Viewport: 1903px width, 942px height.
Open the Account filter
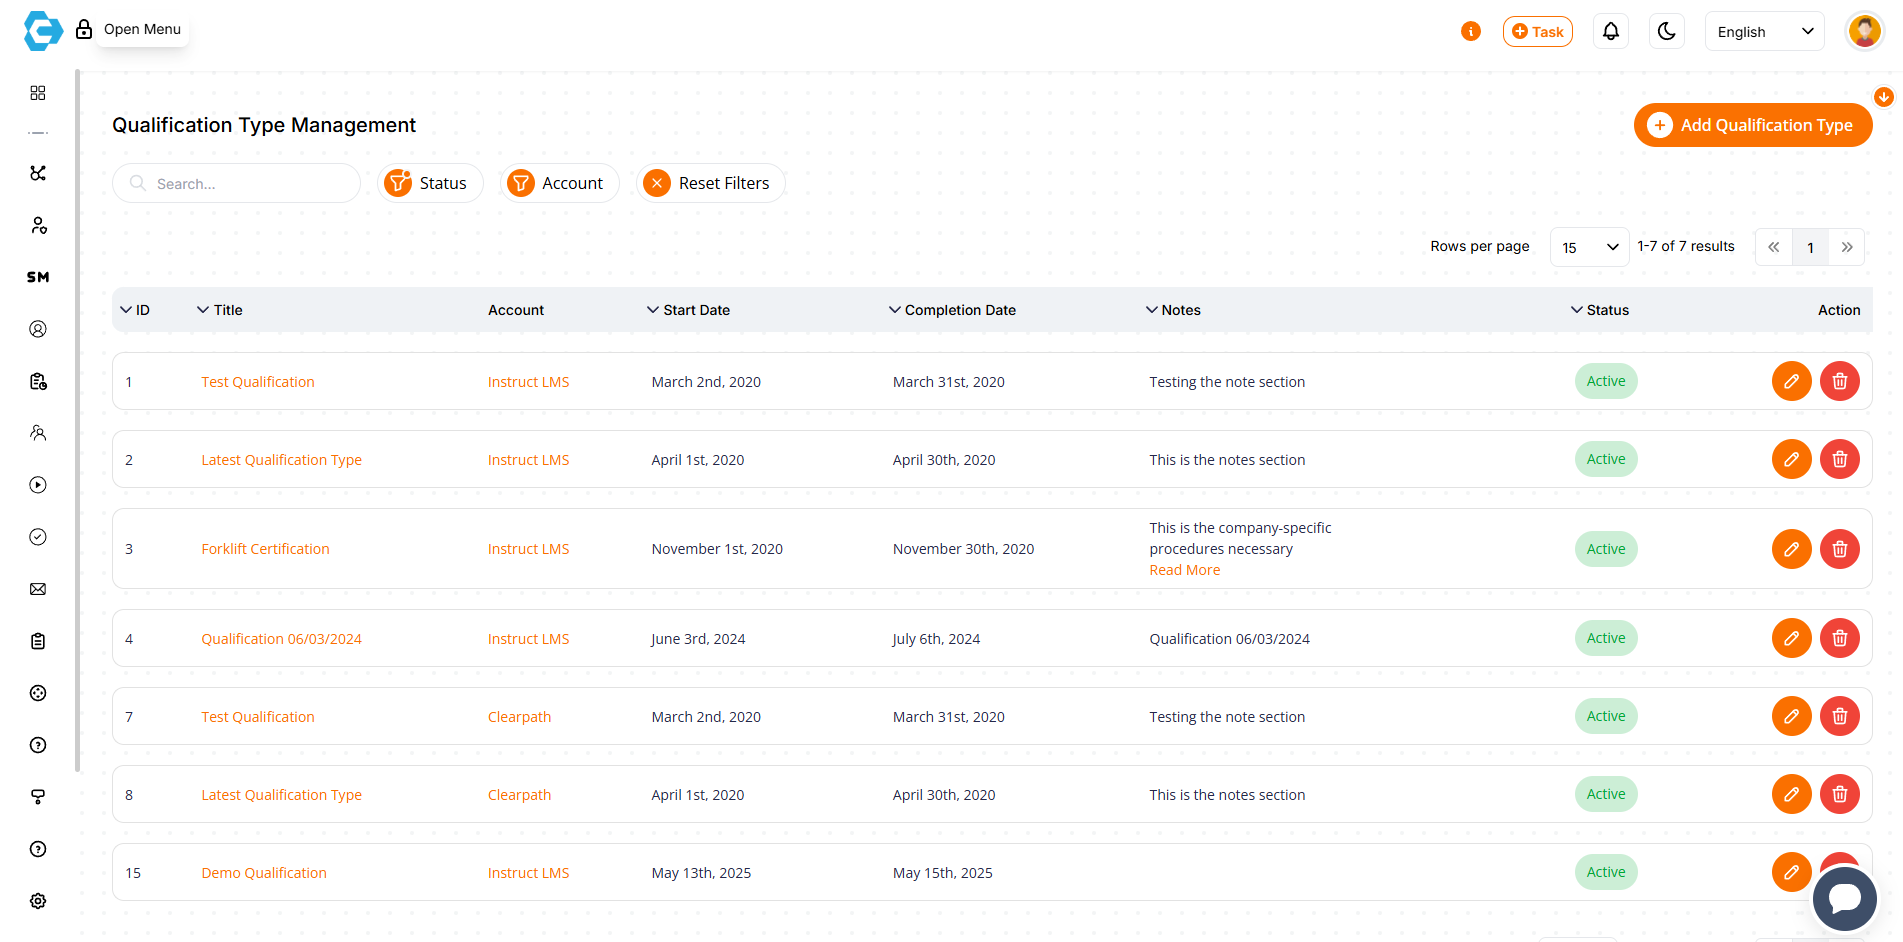(559, 183)
